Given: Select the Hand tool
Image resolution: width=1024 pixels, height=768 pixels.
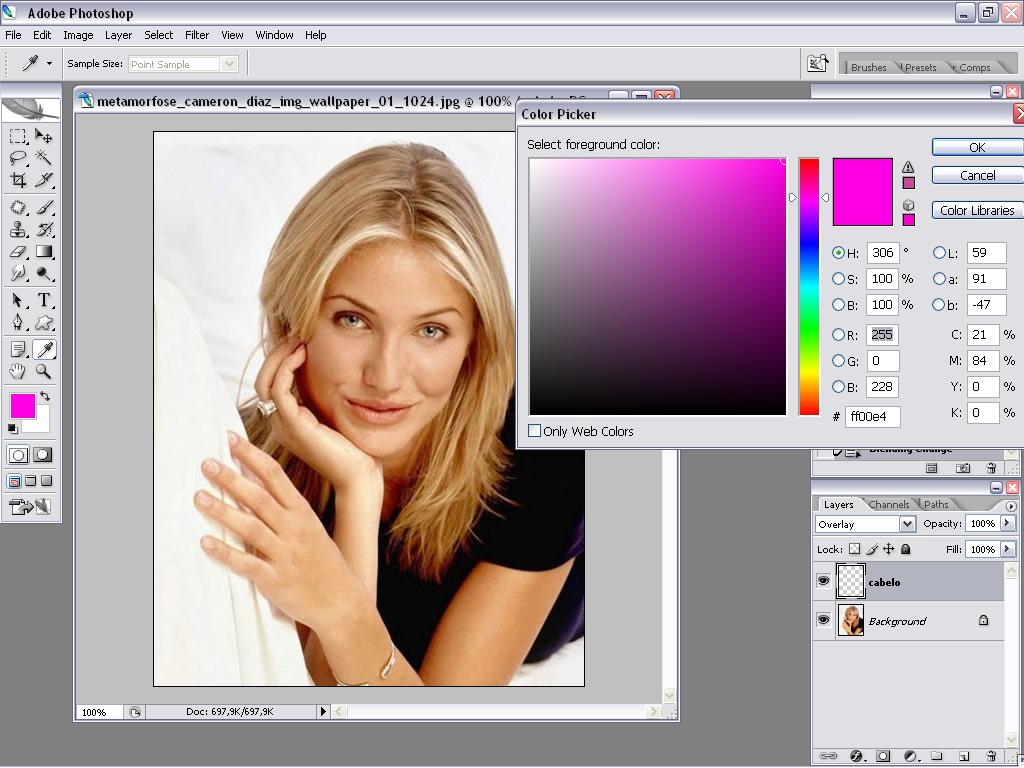Looking at the screenshot, I should click(18, 372).
